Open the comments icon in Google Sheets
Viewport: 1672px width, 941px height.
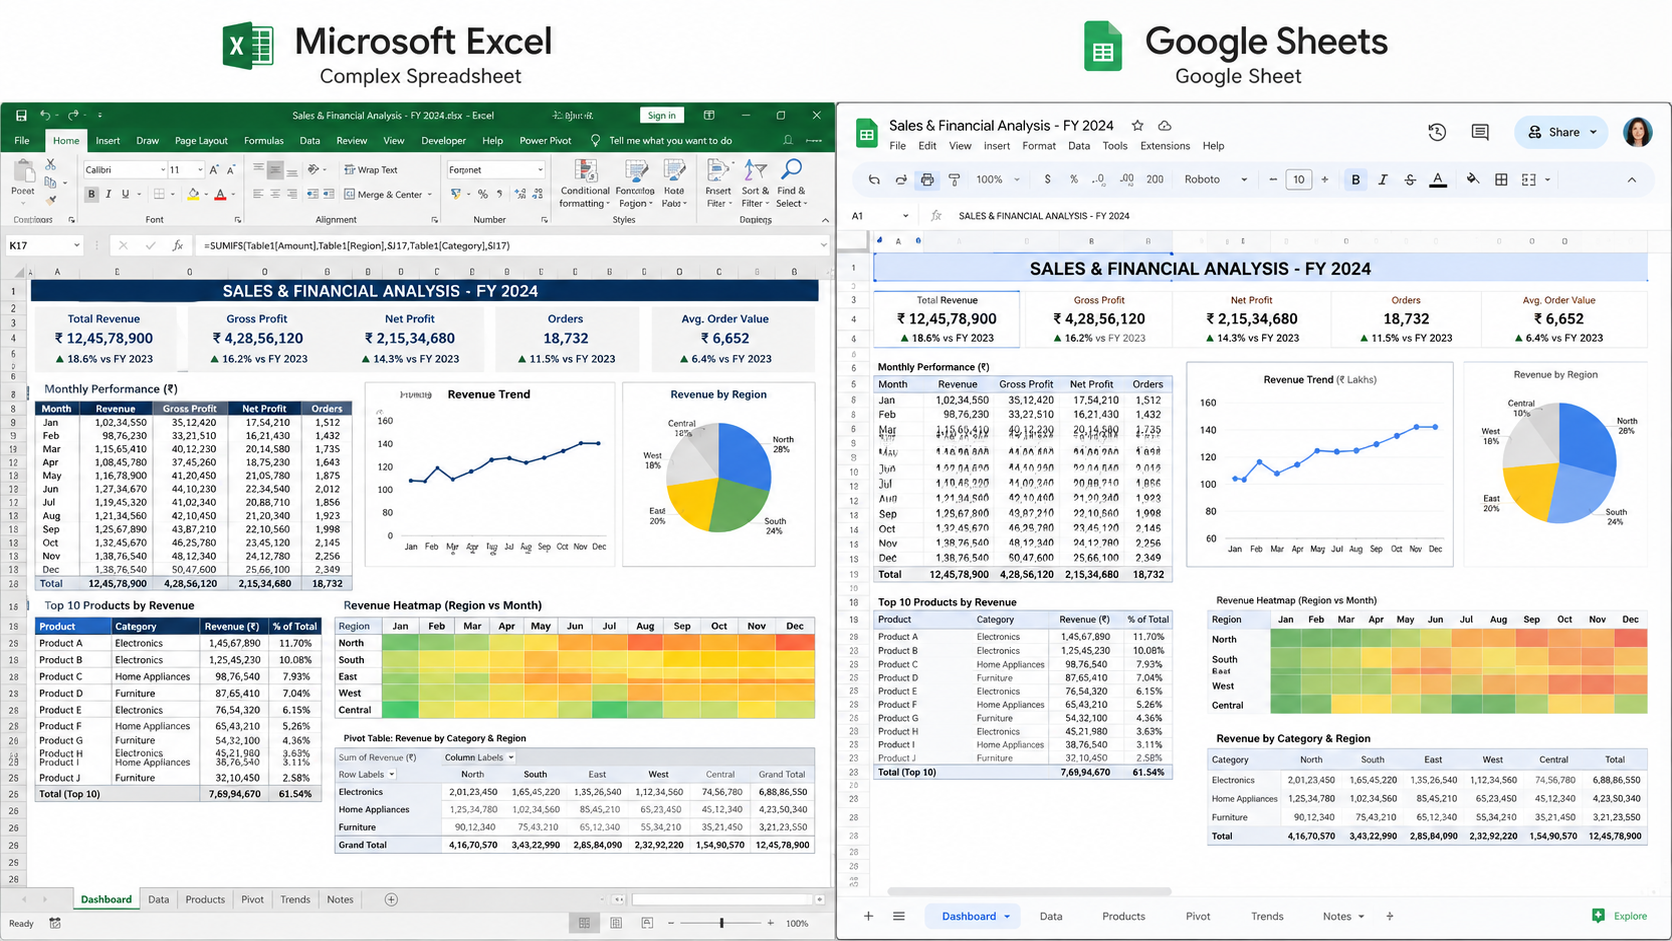(x=1480, y=132)
